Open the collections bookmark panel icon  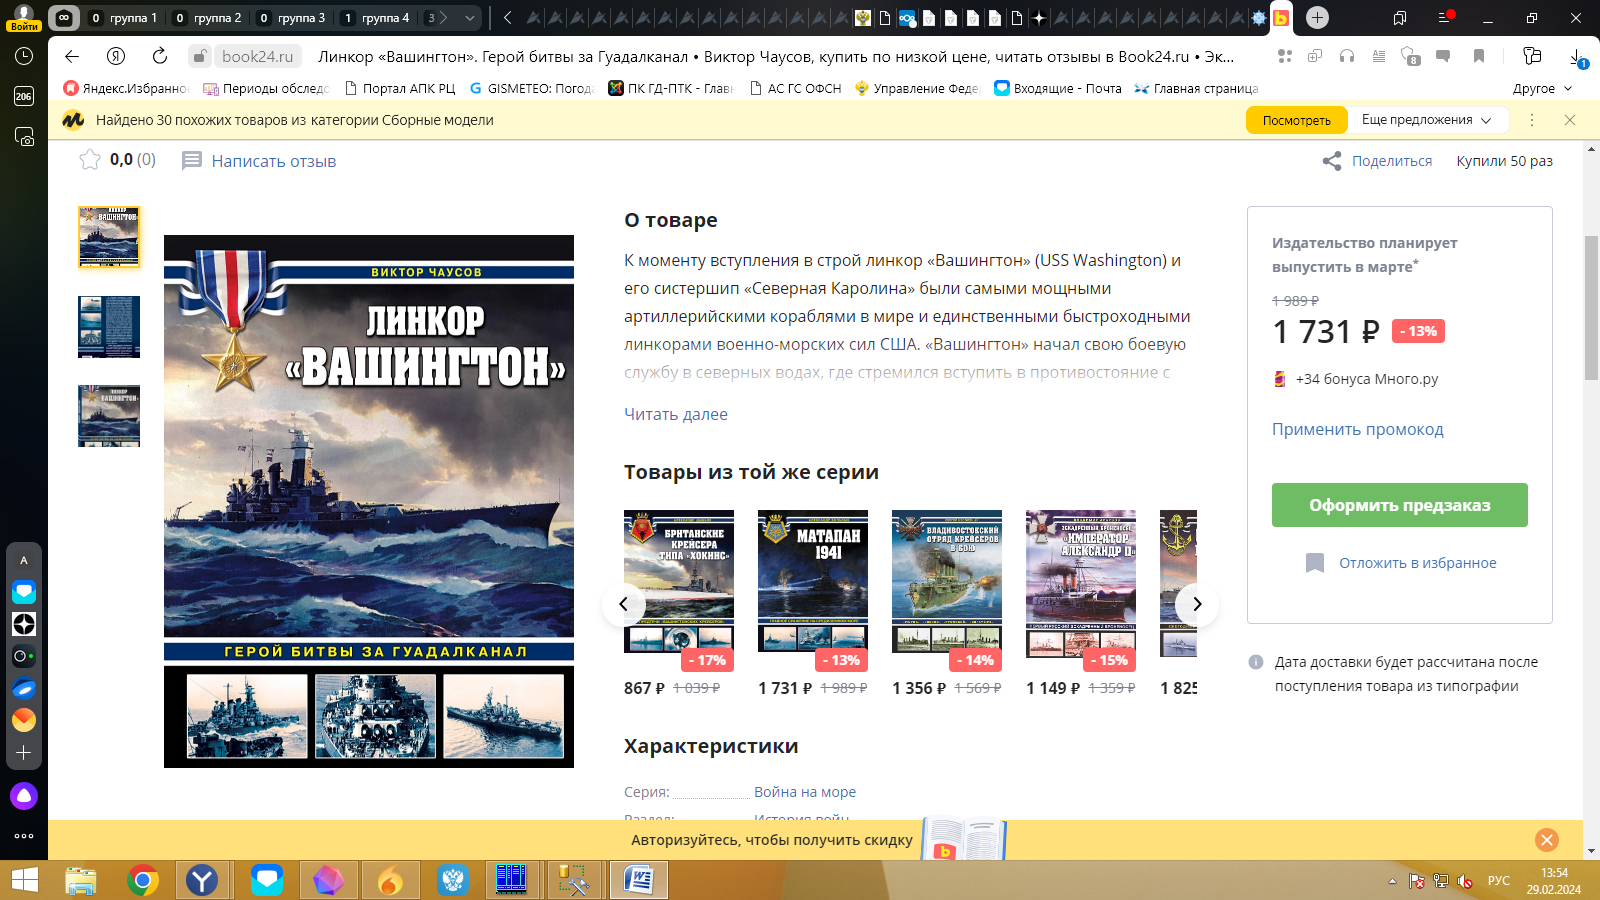pos(1400,18)
